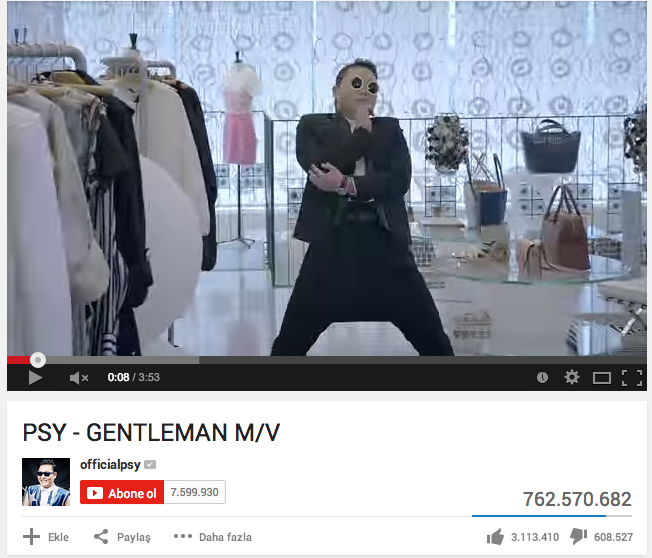Expand the Daha fazla menu
This screenshot has width=652, height=558.
pyautogui.click(x=212, y=537)
